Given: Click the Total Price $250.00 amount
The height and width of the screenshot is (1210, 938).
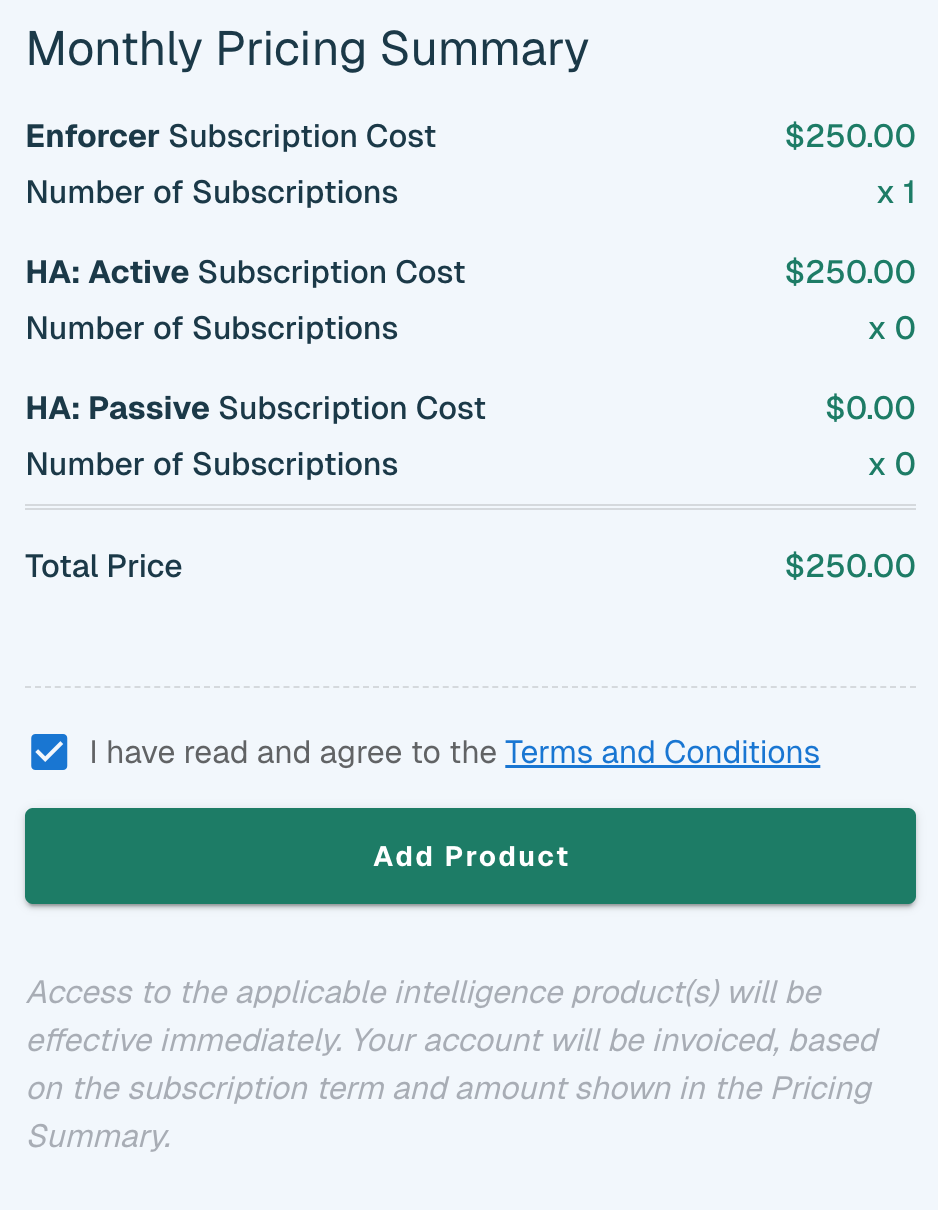Looking at the screenshot, I should coord(850,566).
